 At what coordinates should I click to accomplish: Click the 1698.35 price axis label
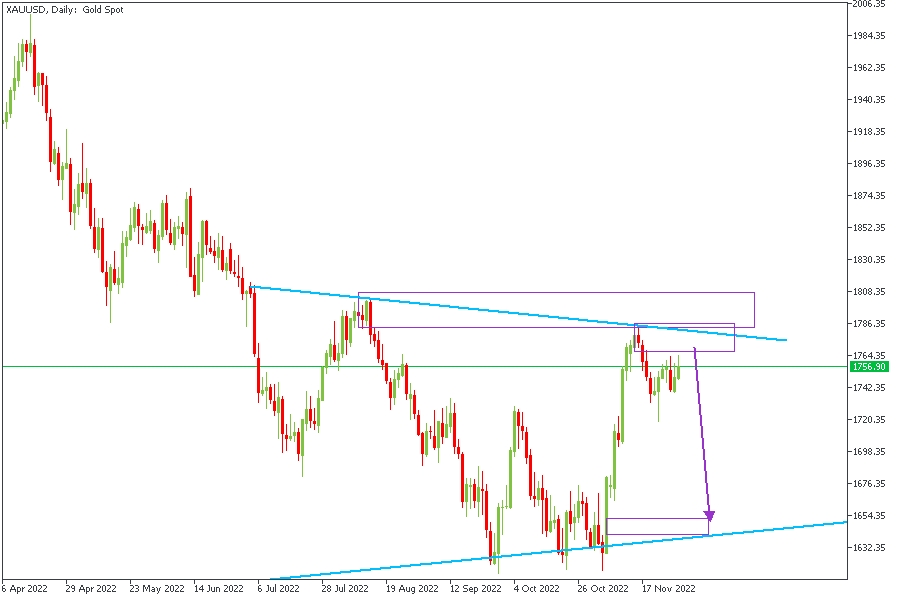click(869, 452)
